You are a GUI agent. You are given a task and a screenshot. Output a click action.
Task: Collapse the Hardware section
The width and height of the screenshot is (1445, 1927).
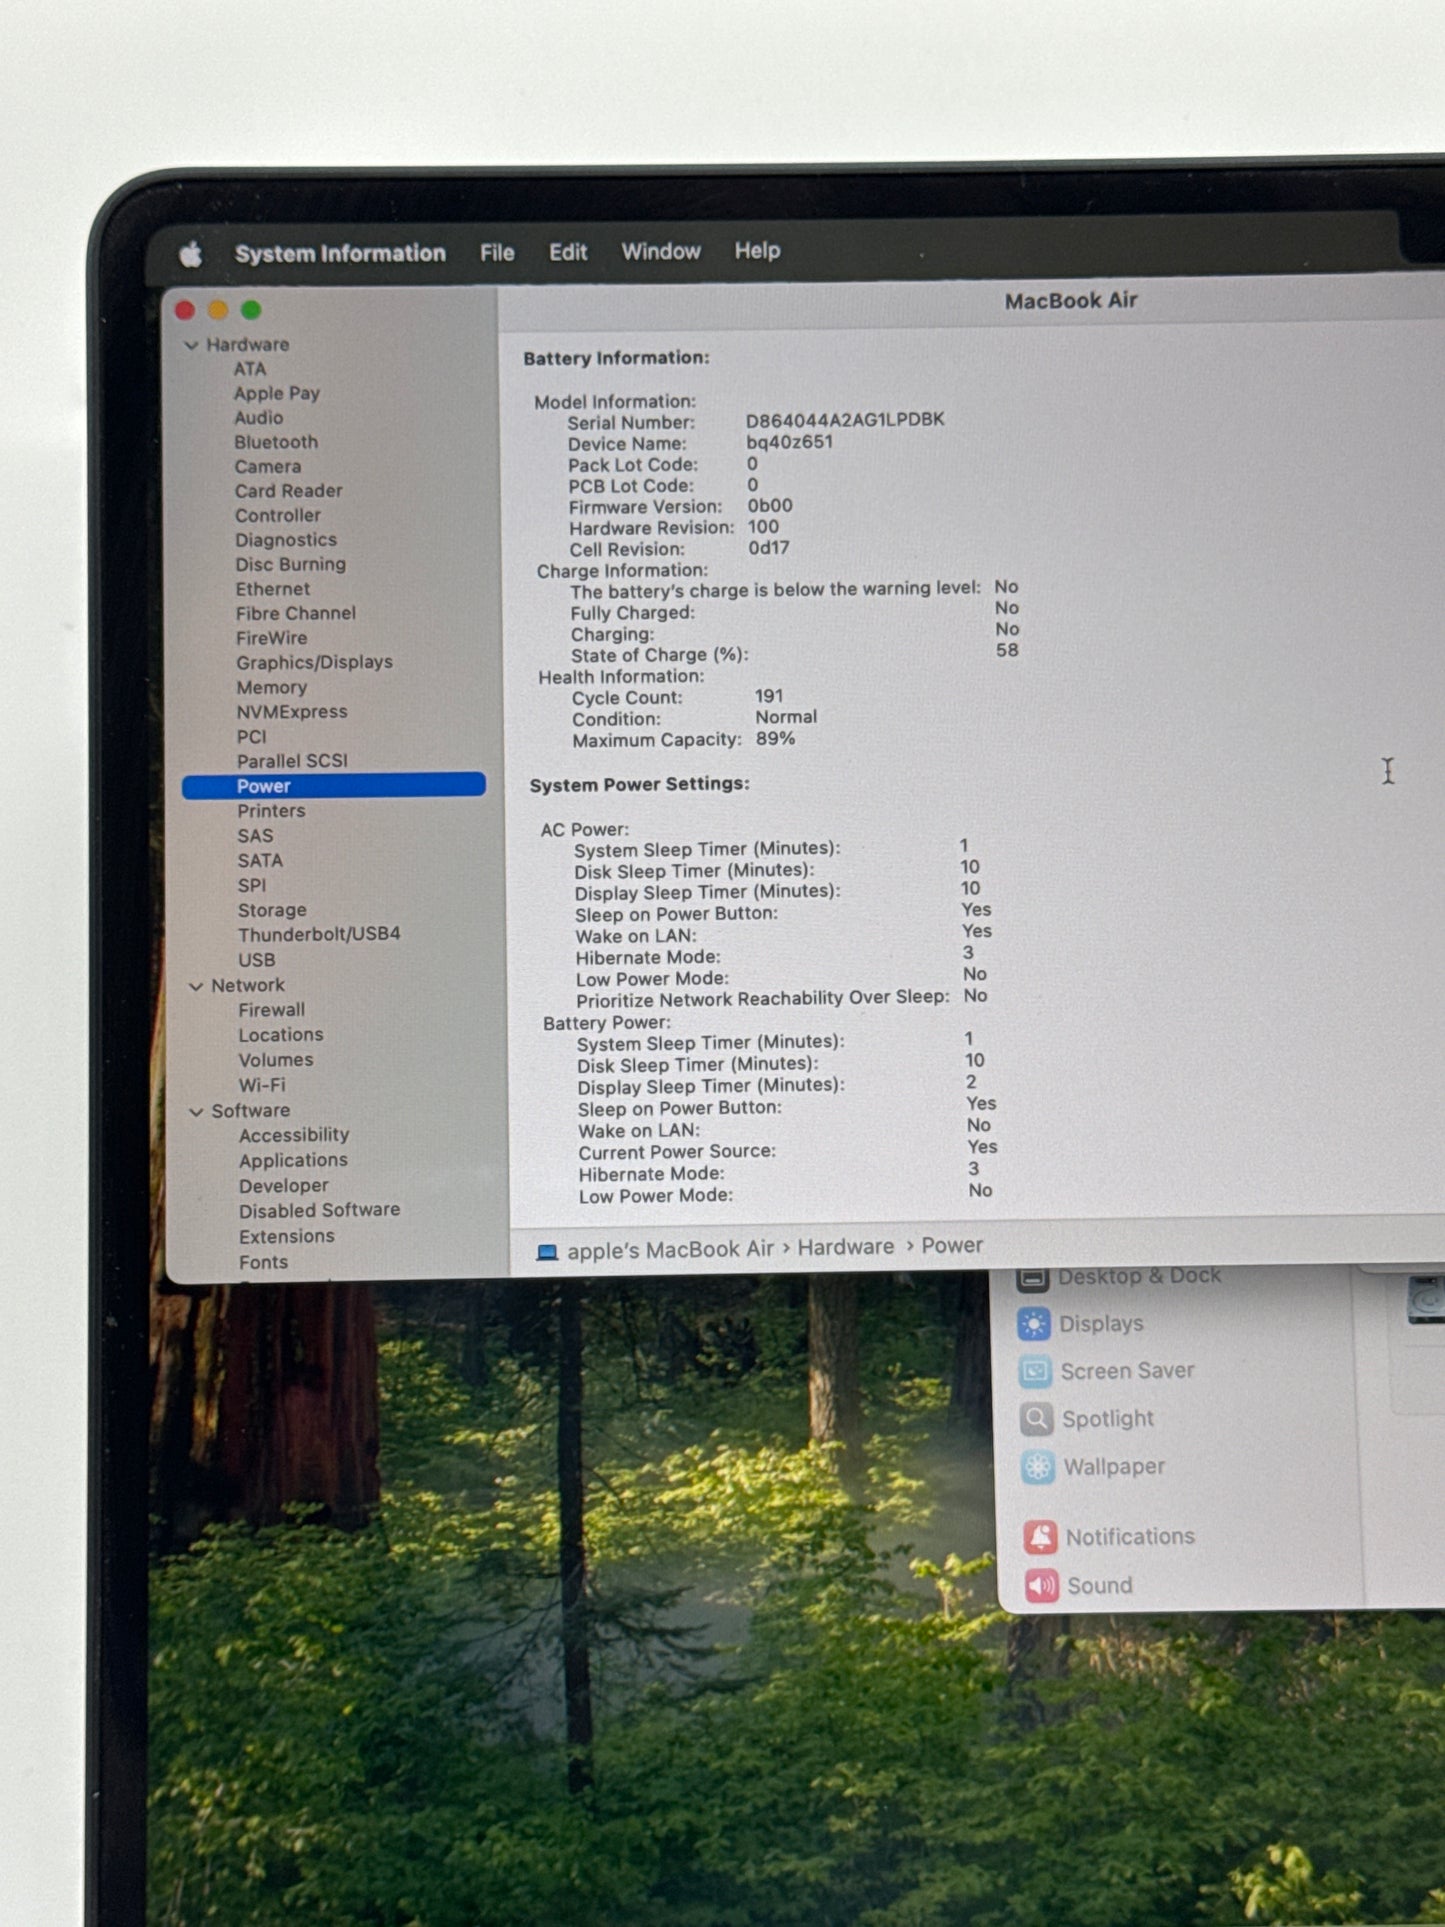coord(191,345)
